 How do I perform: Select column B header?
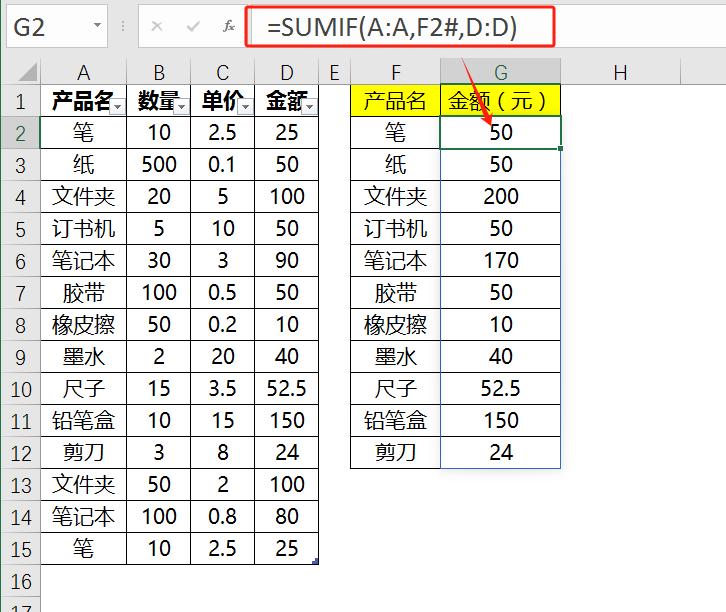[x=158, y=72]
